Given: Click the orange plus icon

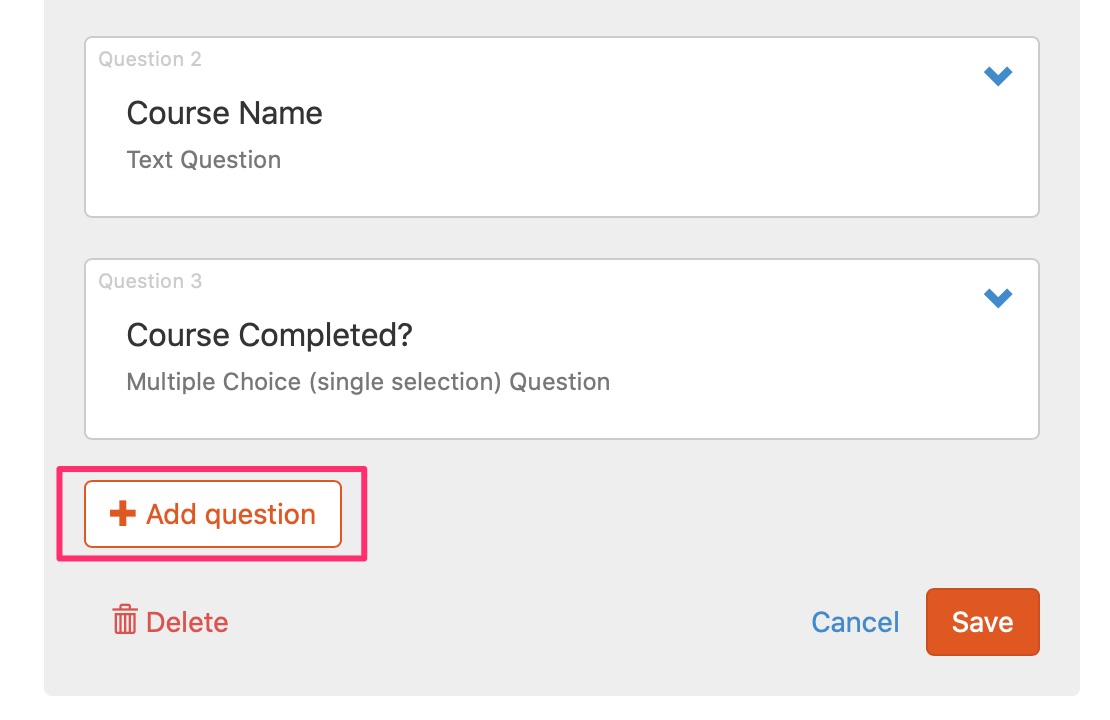Looking at the screenshot, I should coord(122,514).
